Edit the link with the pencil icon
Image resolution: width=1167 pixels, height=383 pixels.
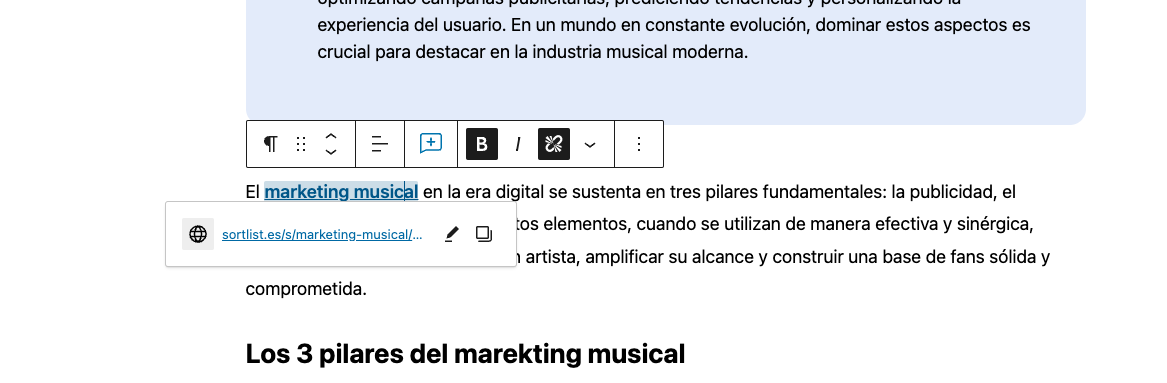(x=451, y=234)
